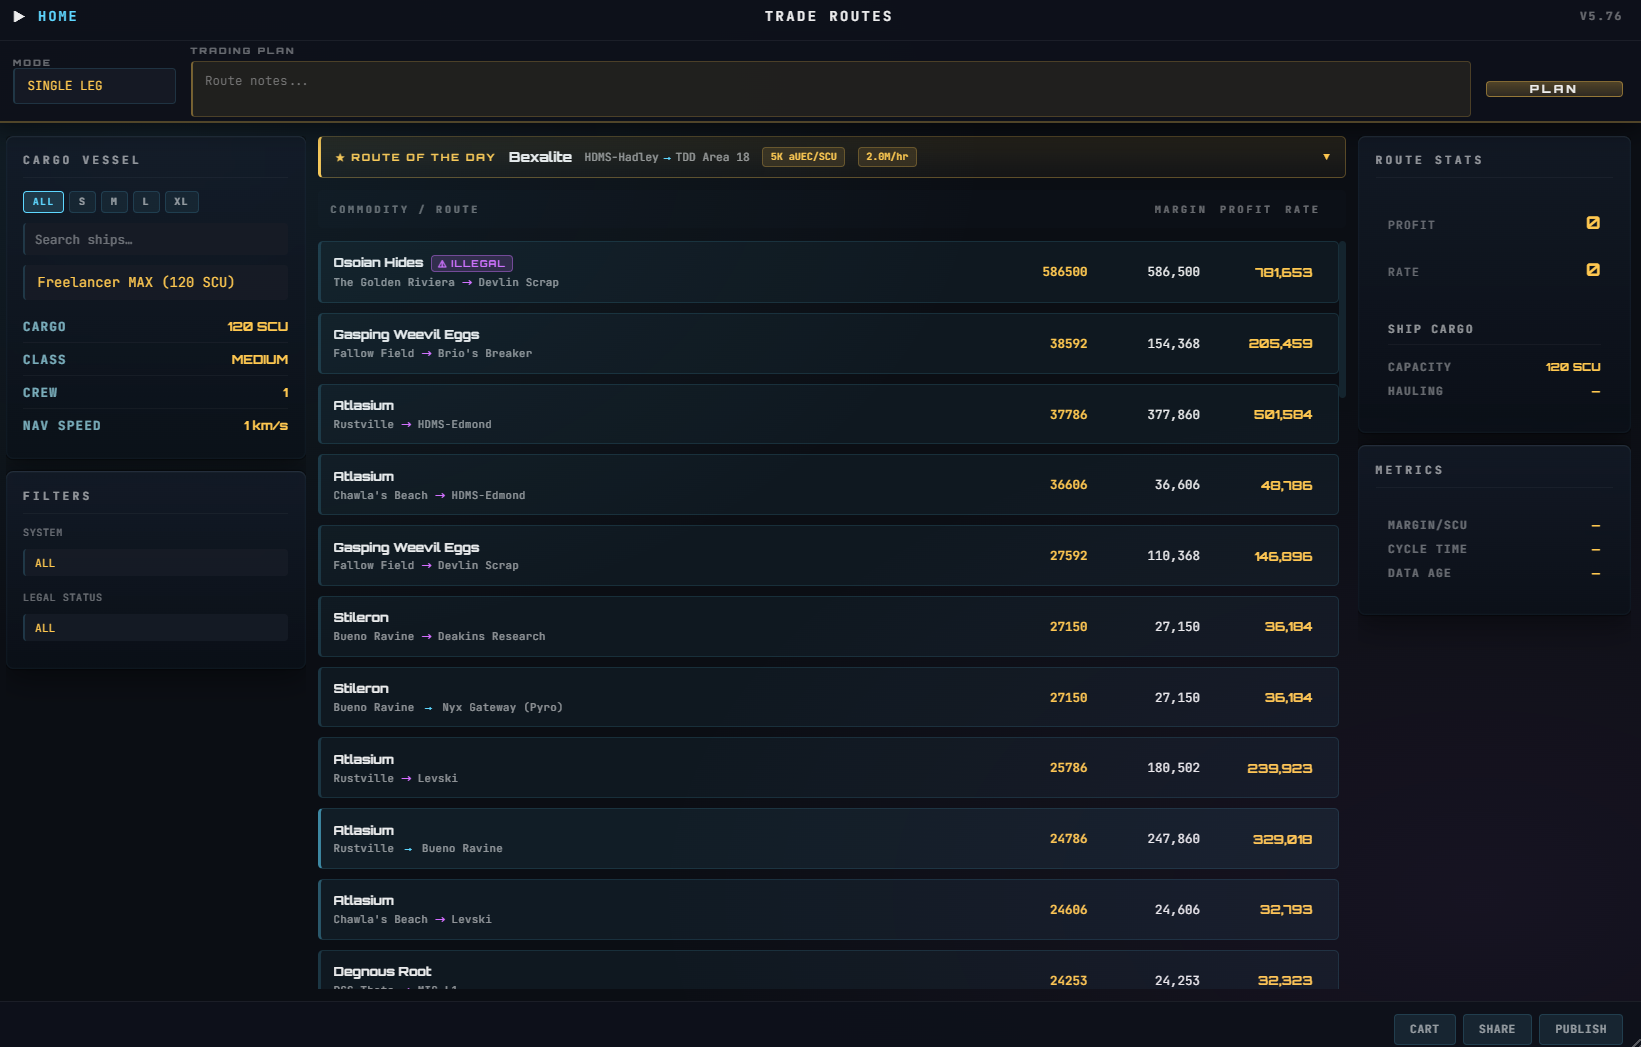Open the CART button
Image resolution: width=1641 pixels, height=1047 pixels.
1424,1029
